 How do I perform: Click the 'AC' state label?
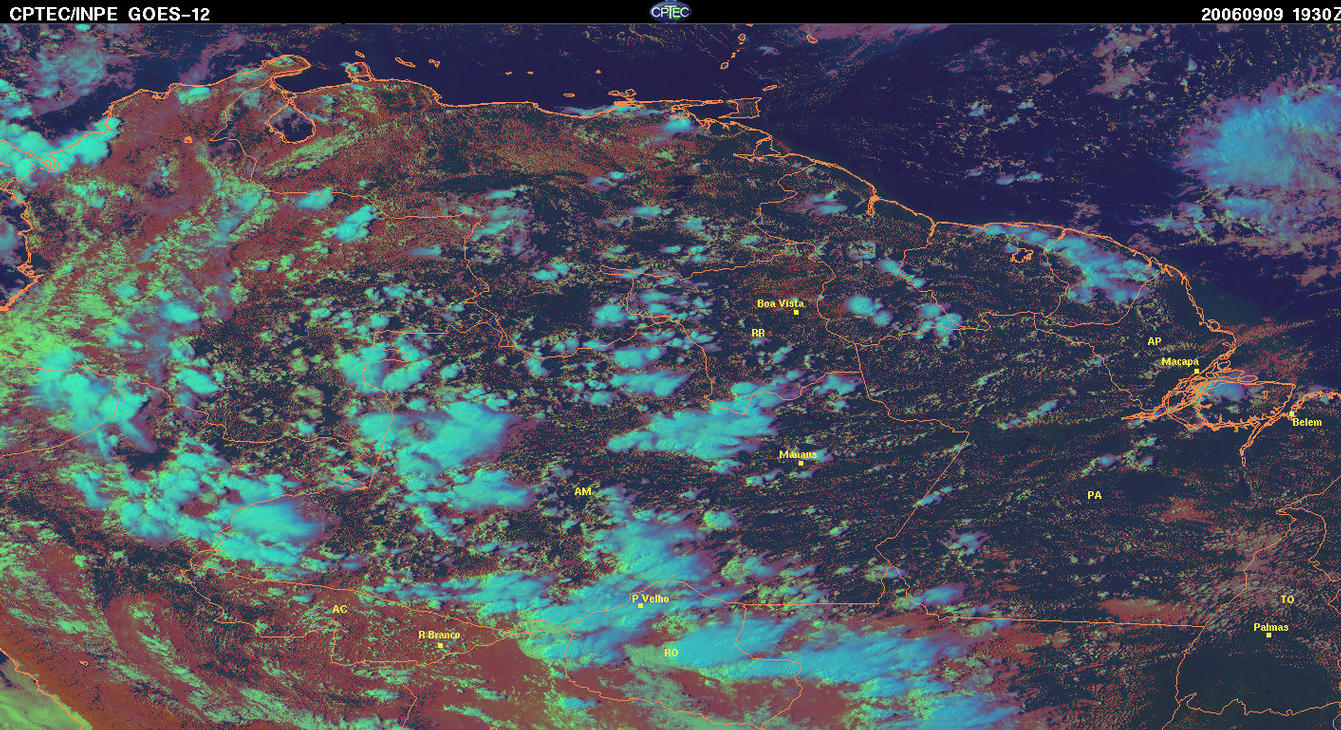tap(340, 609)
